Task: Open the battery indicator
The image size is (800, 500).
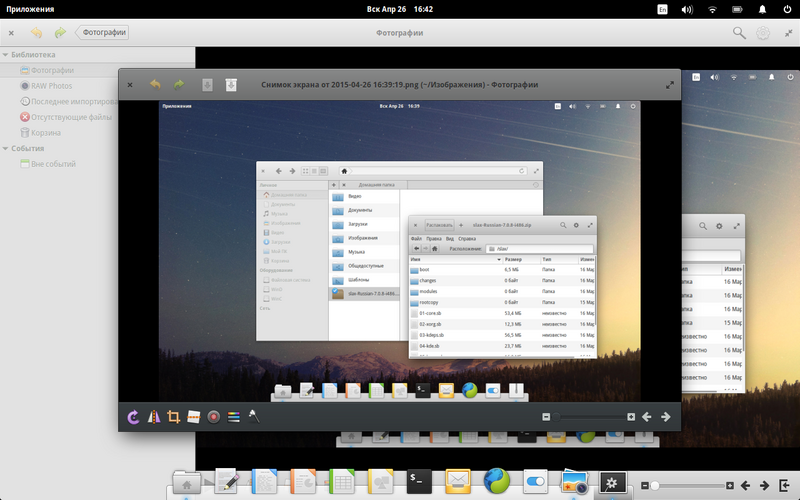Action: [737, 9]
